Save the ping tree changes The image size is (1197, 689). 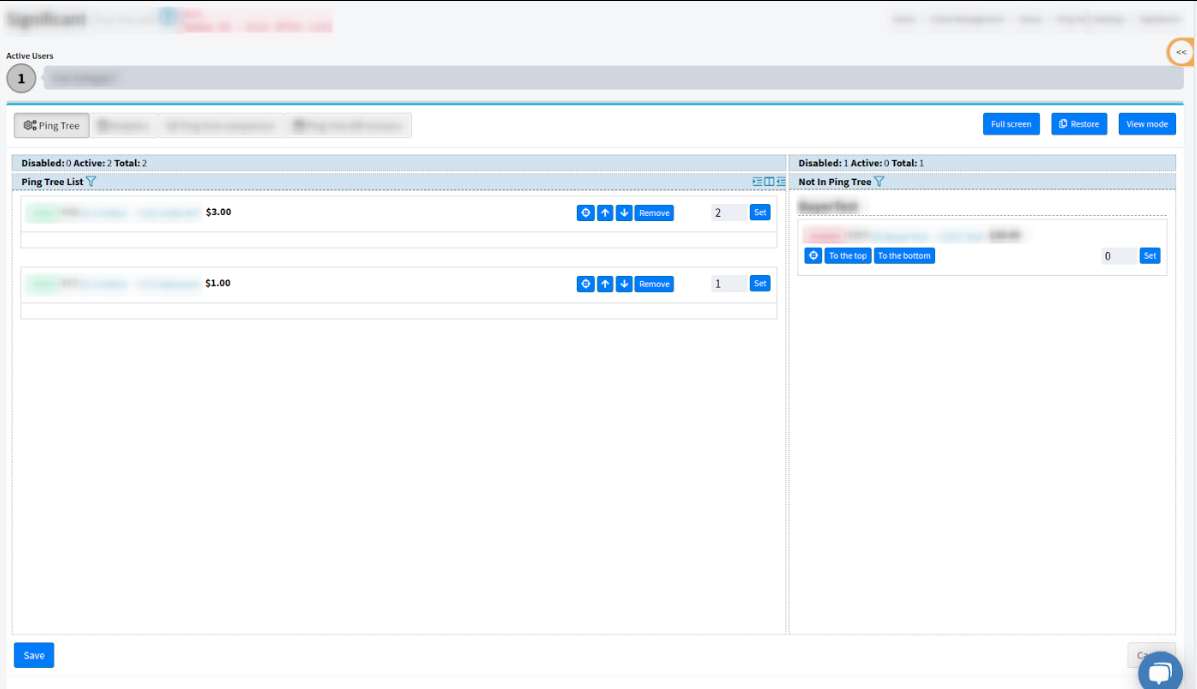click(34, 655)
